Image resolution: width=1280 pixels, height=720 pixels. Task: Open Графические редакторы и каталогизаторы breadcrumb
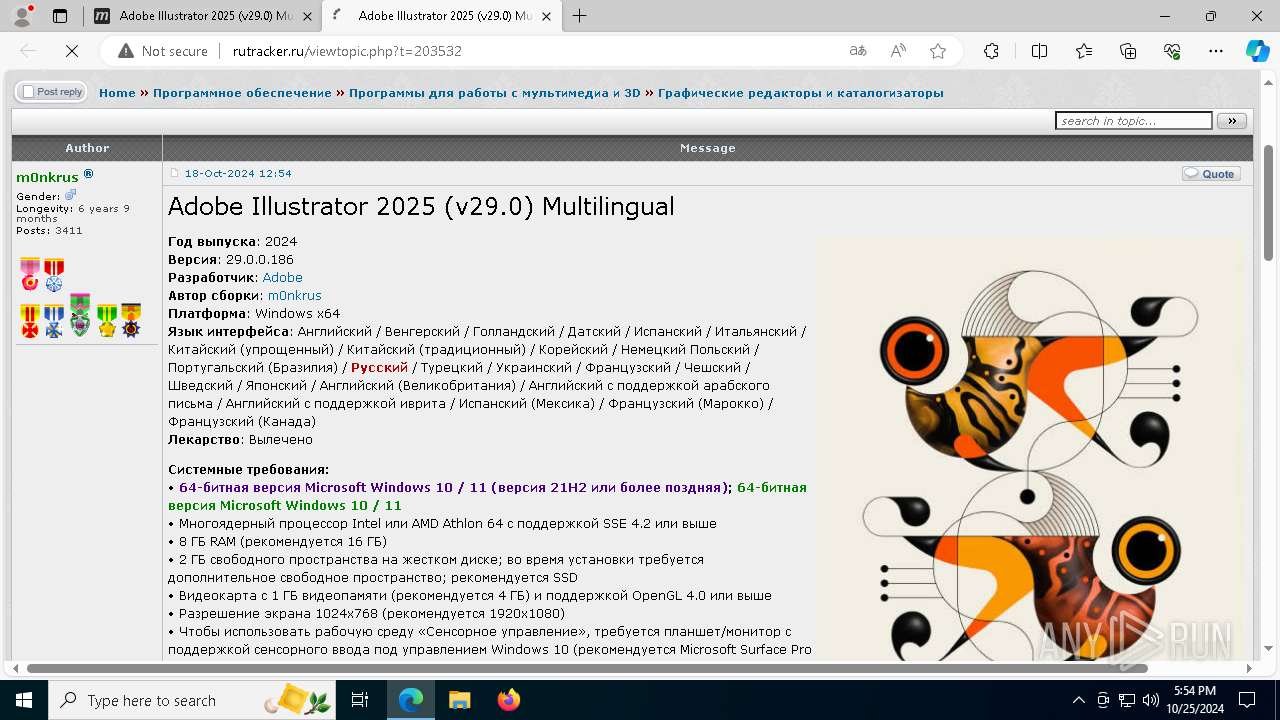[801, 93]
